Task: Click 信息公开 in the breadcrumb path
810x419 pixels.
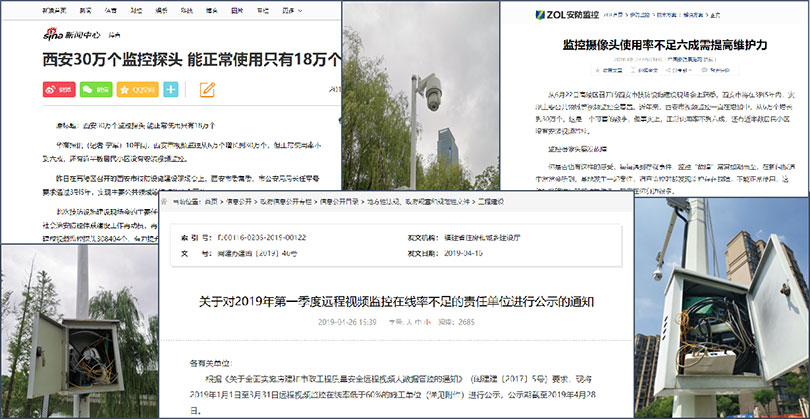Action: (x=240, y=201)
